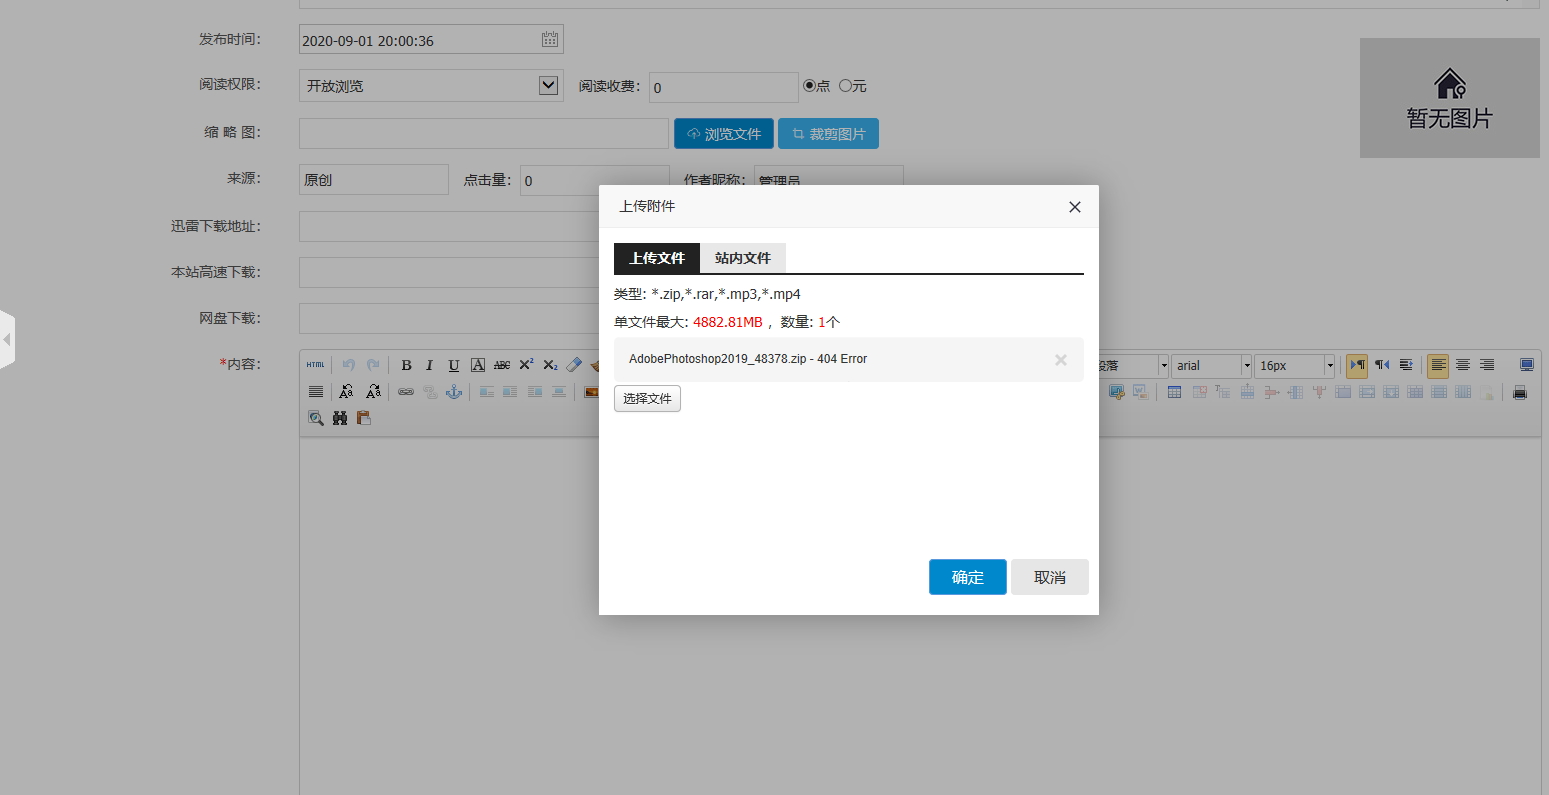The height and width of the screenshot is (795, 1549).
Task: Toggle underline formatting
Action: pyautogui.click(x=454, y=365)
